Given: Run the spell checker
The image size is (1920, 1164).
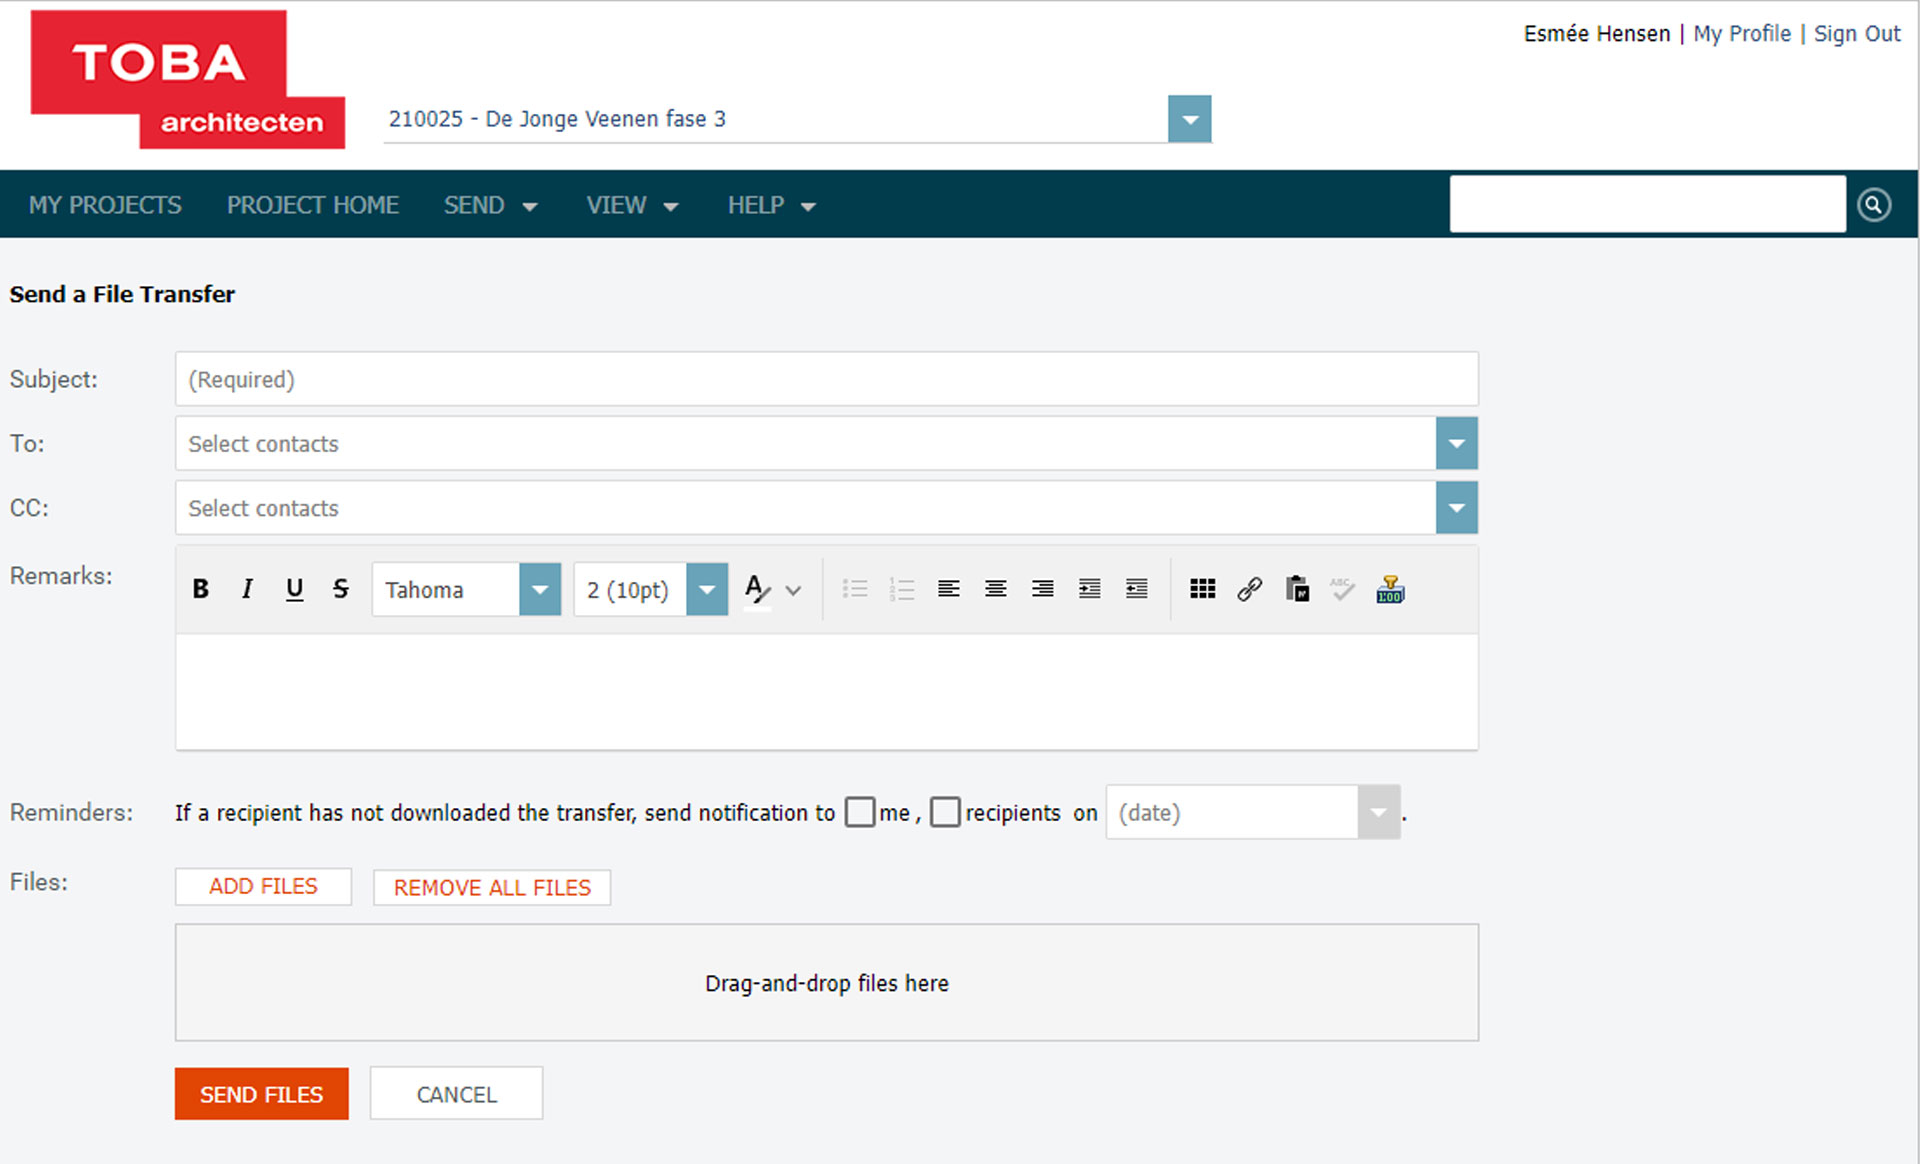Looking at the screenshot, I should click(1342, 589).
